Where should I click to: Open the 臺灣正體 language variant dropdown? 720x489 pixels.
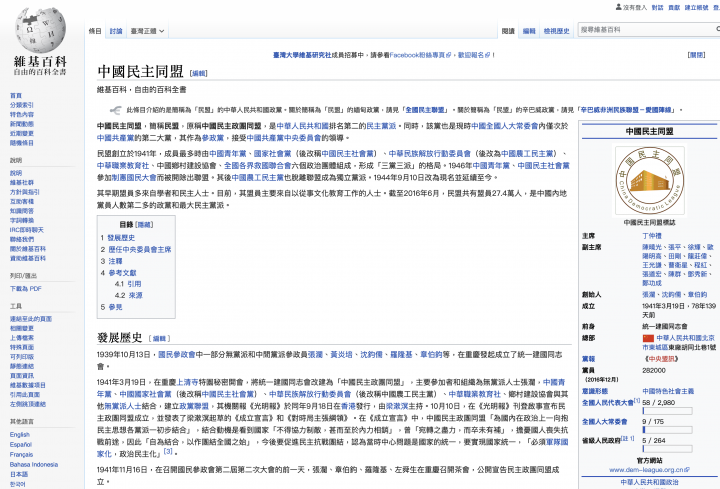(x=147, y=31)
